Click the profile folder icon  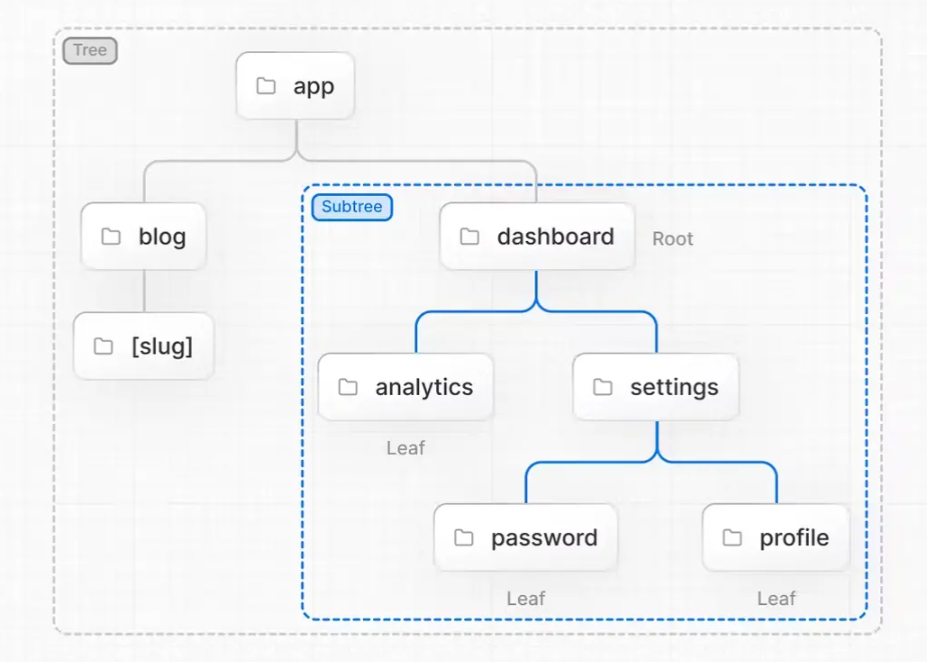click(733, 538)
